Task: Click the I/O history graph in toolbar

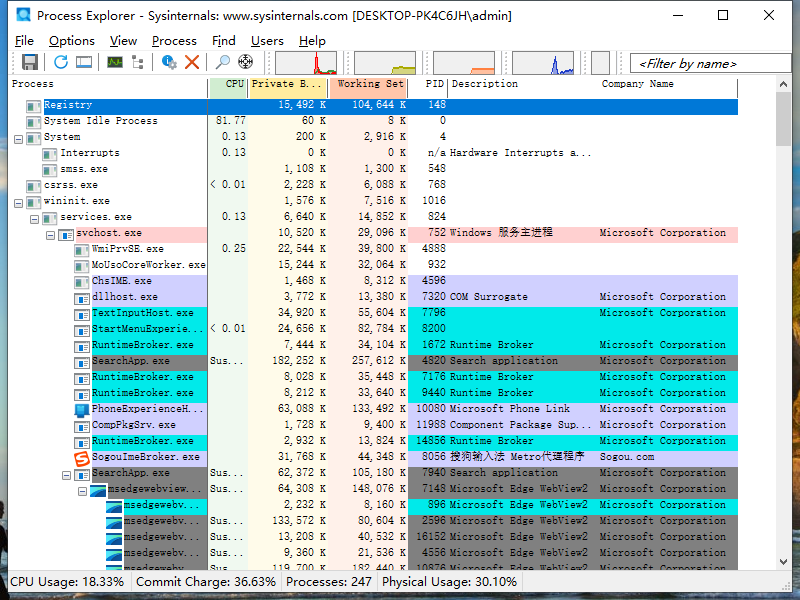Action: pos(543,63)
